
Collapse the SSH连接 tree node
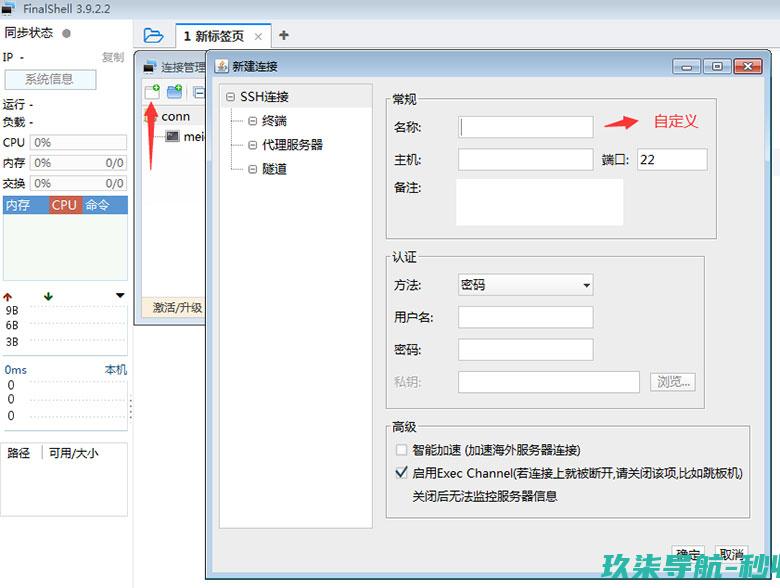230,97
